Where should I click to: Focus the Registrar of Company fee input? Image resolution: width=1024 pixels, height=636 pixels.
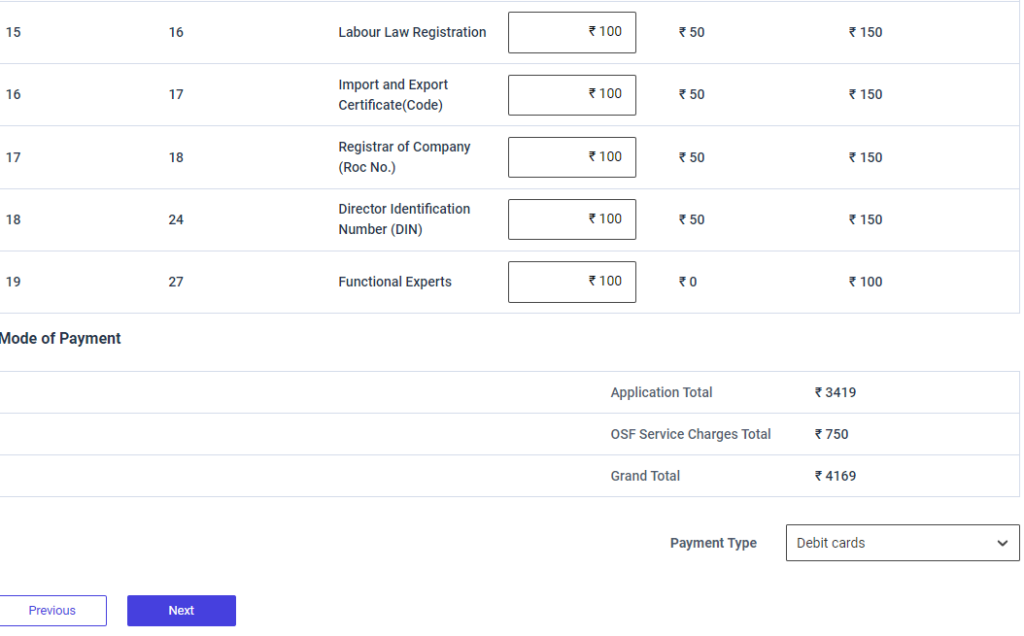click(x=571, y=157)
